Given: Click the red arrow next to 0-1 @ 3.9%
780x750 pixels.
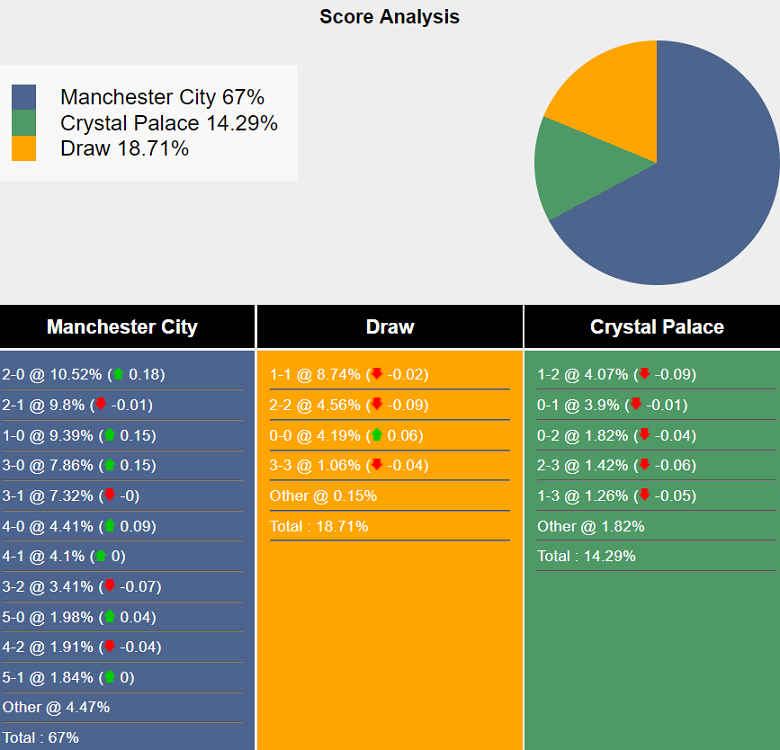Looking at the screenshot, I should pyautogui.click(x=635, y=405).
